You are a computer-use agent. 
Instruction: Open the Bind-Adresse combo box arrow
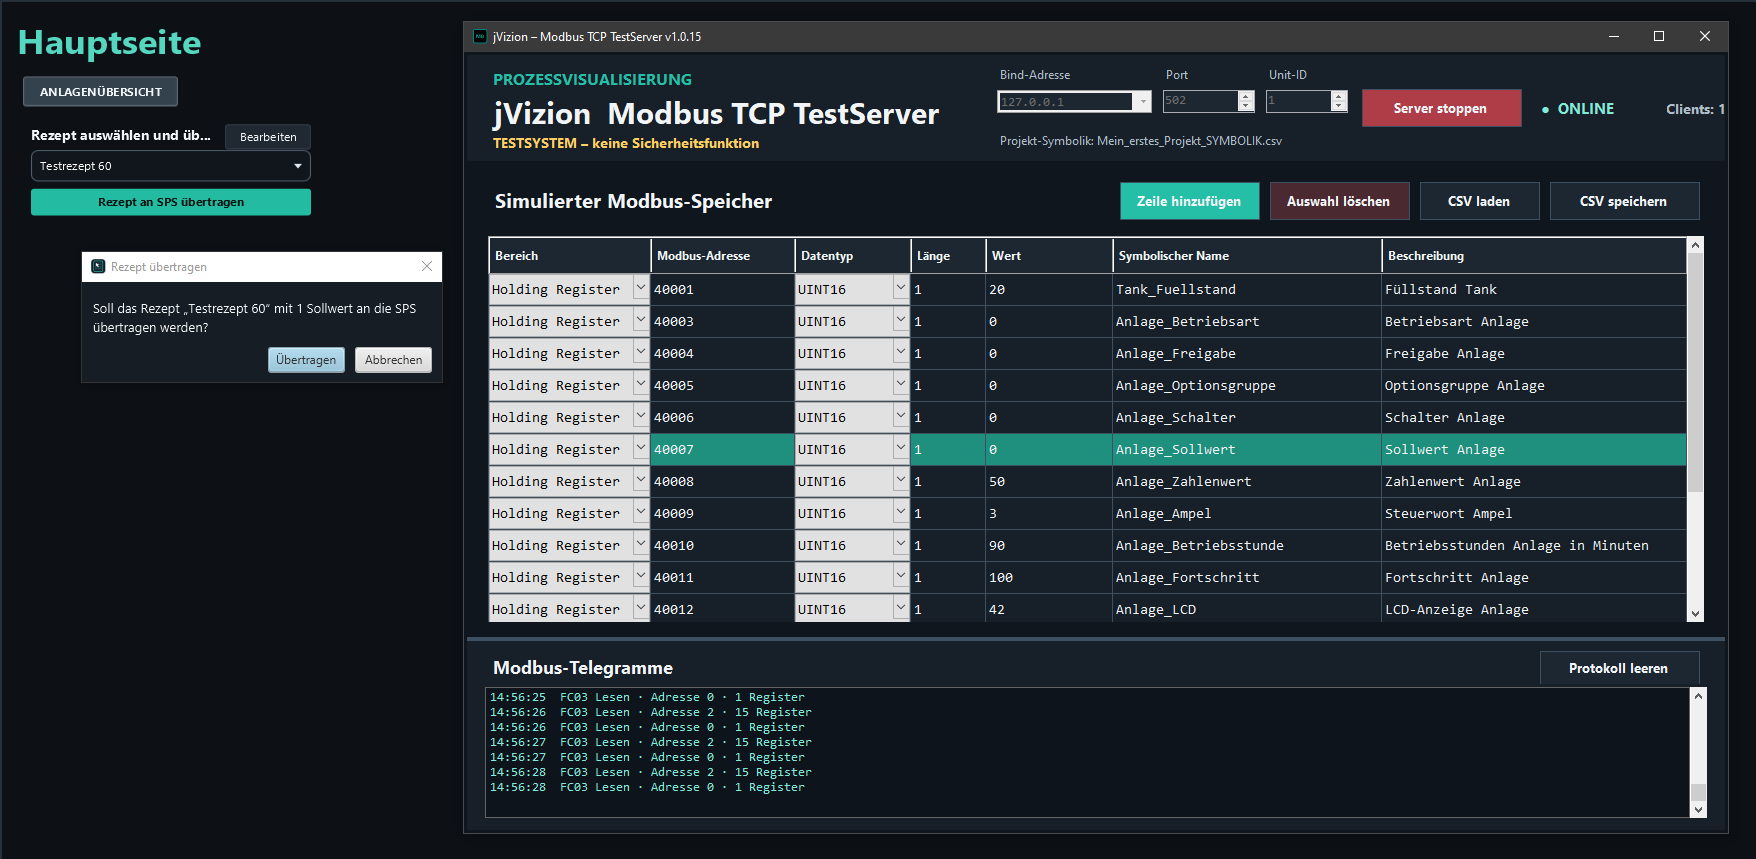pos(1143,102)
